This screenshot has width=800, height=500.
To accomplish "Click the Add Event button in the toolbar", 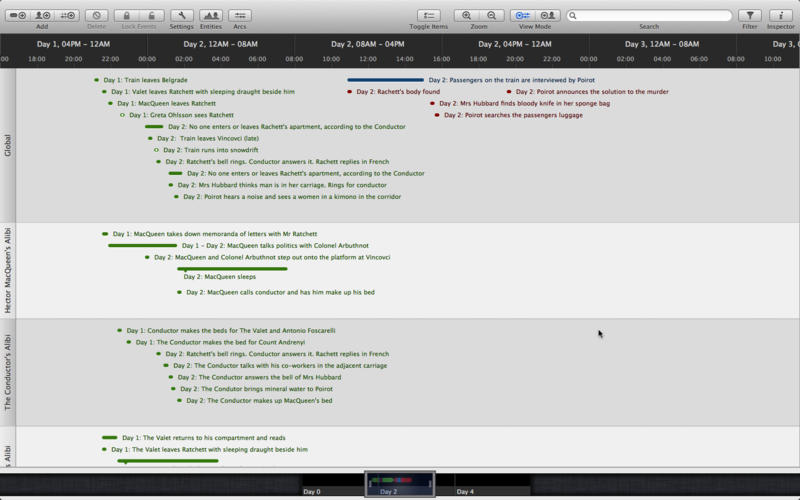I will pos(17,15).
